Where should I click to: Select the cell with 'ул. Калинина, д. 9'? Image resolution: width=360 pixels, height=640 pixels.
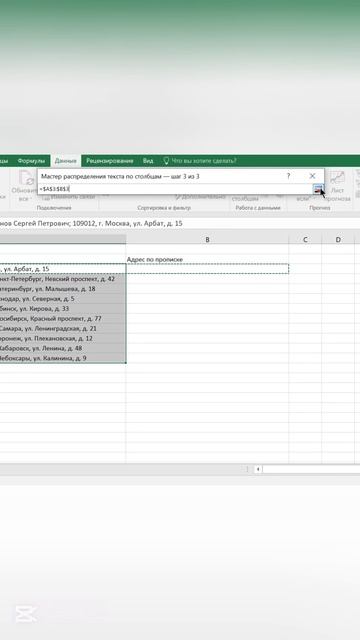(x=63, y=358)
